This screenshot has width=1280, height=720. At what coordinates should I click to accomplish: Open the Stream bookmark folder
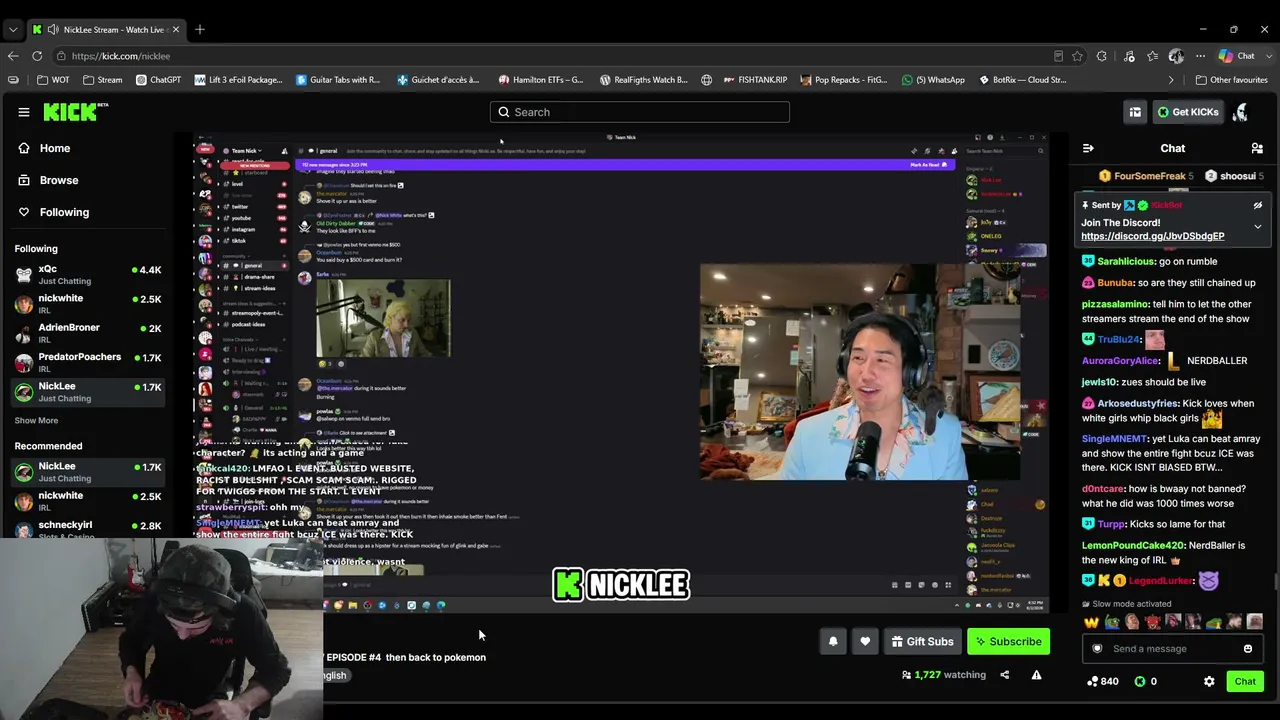(103, 80)
